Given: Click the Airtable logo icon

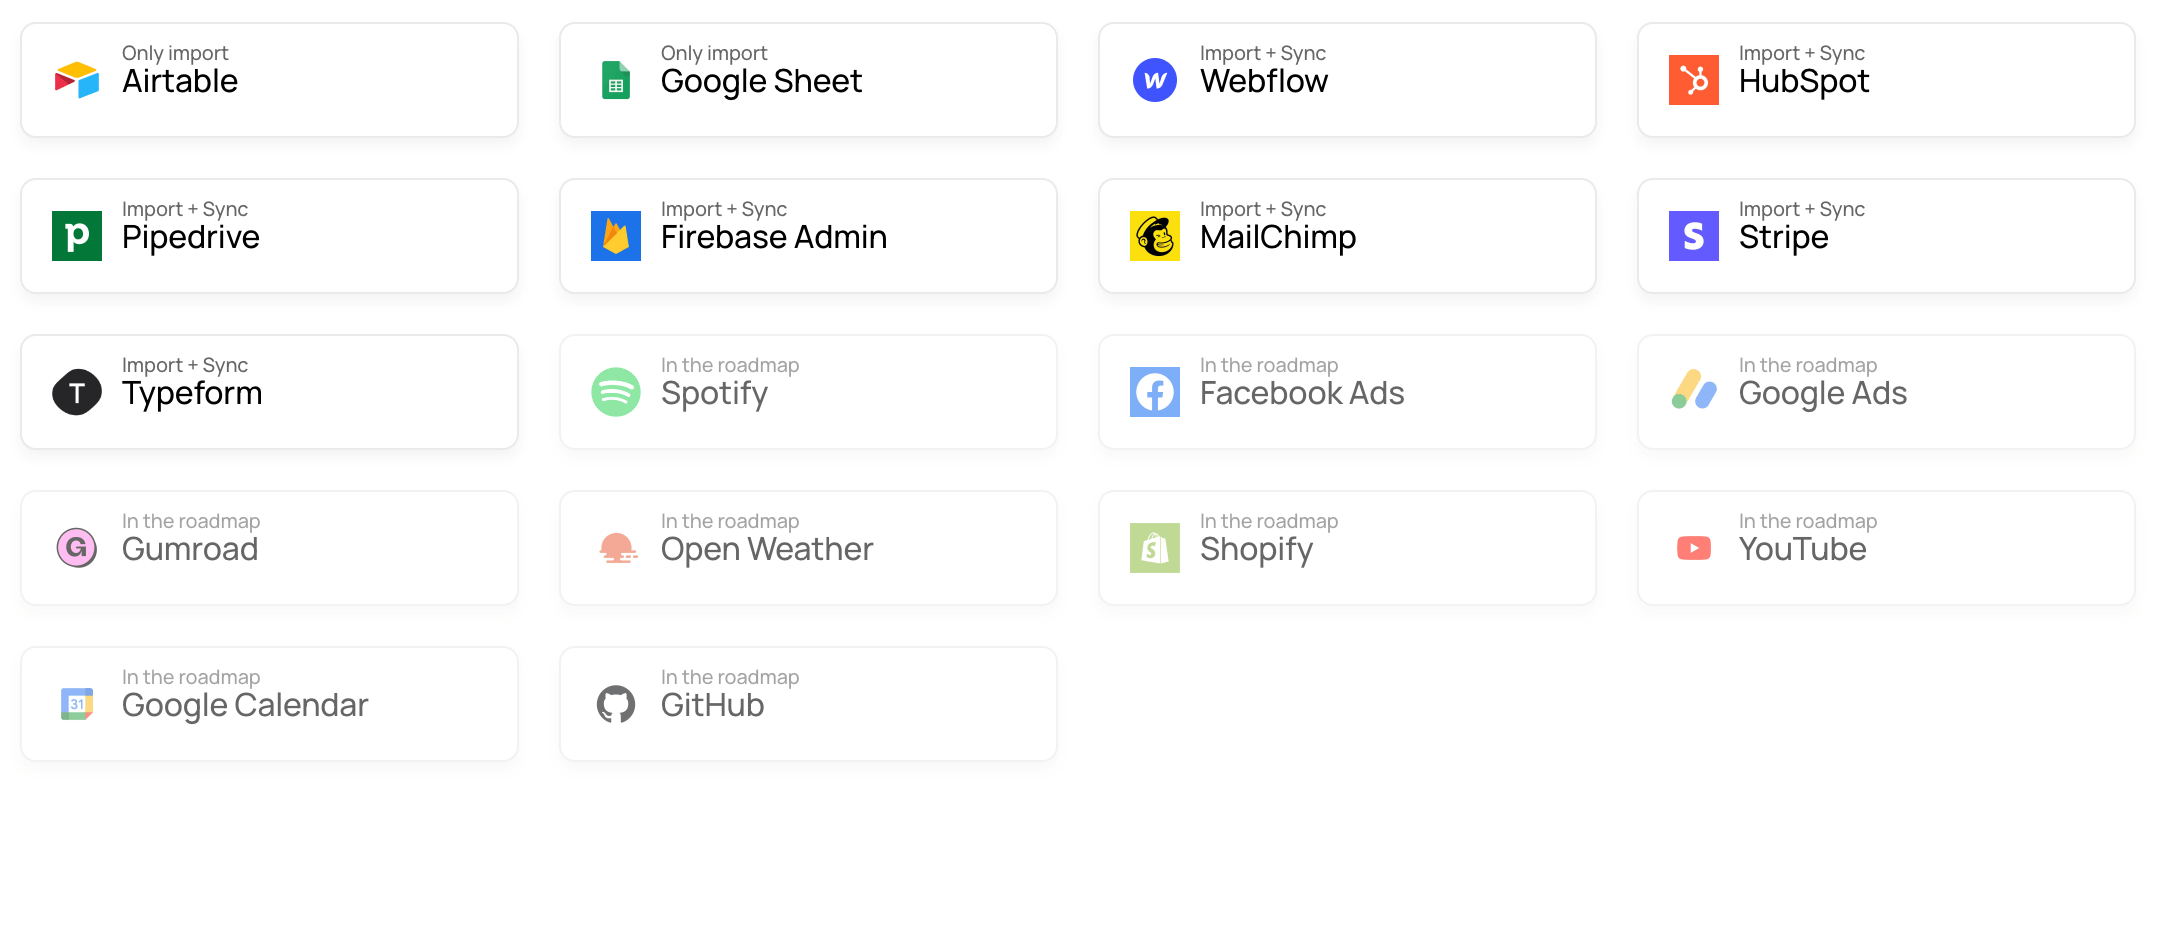Looking at the screenshot, I should click(x=77, y=80).
